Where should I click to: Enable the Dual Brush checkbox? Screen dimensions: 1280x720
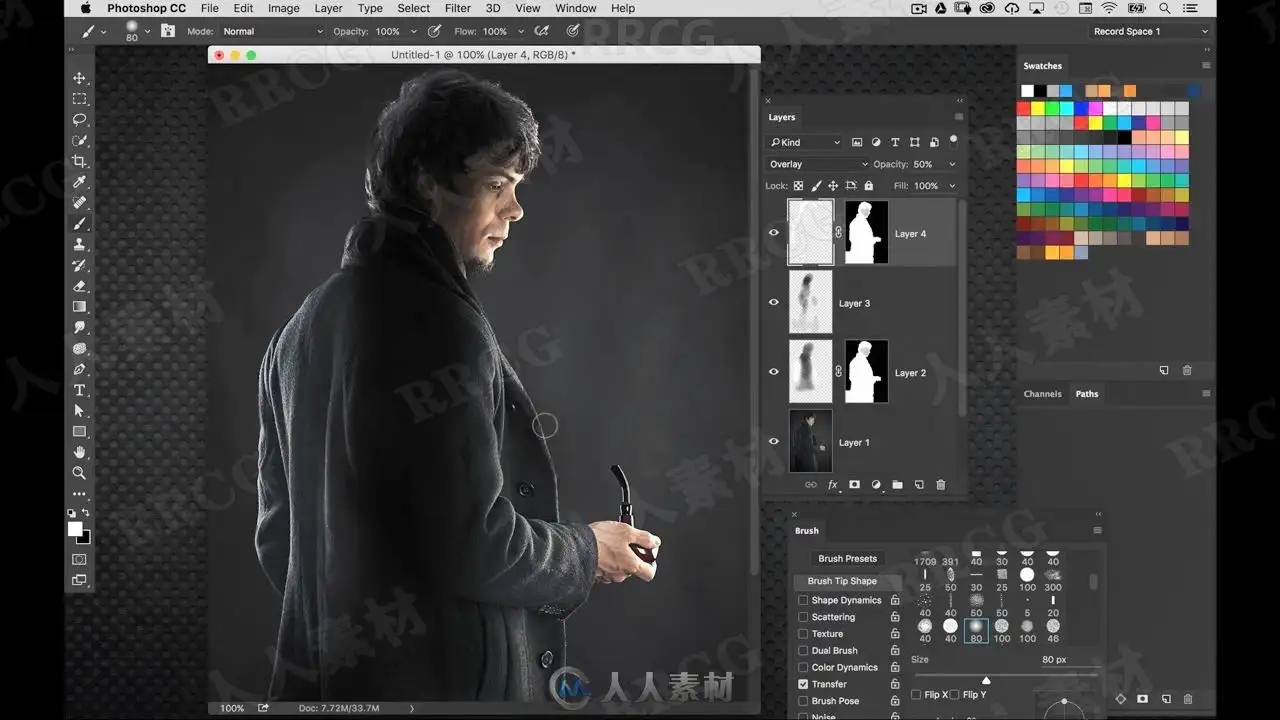click(x=803, y=651)
